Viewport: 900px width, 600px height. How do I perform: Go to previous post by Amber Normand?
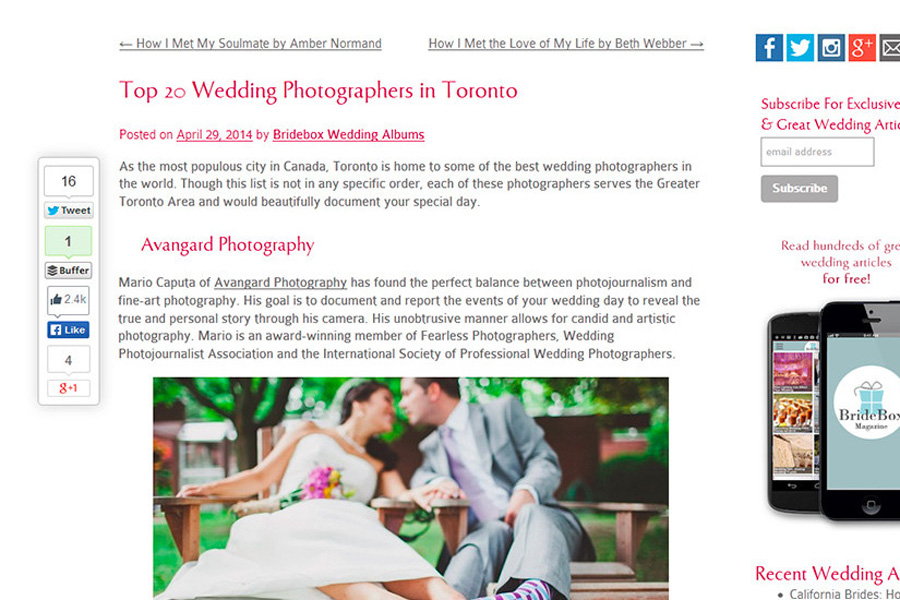[x=250, y=44]
